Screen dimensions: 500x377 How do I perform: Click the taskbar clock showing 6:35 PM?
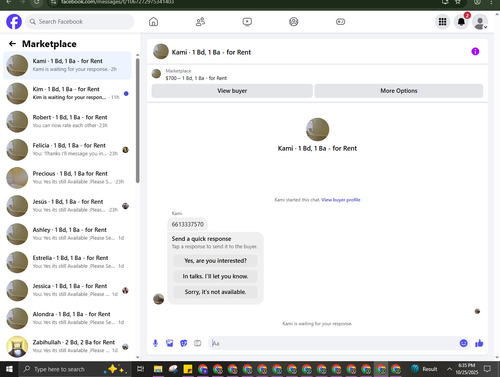tap(467, 369)
